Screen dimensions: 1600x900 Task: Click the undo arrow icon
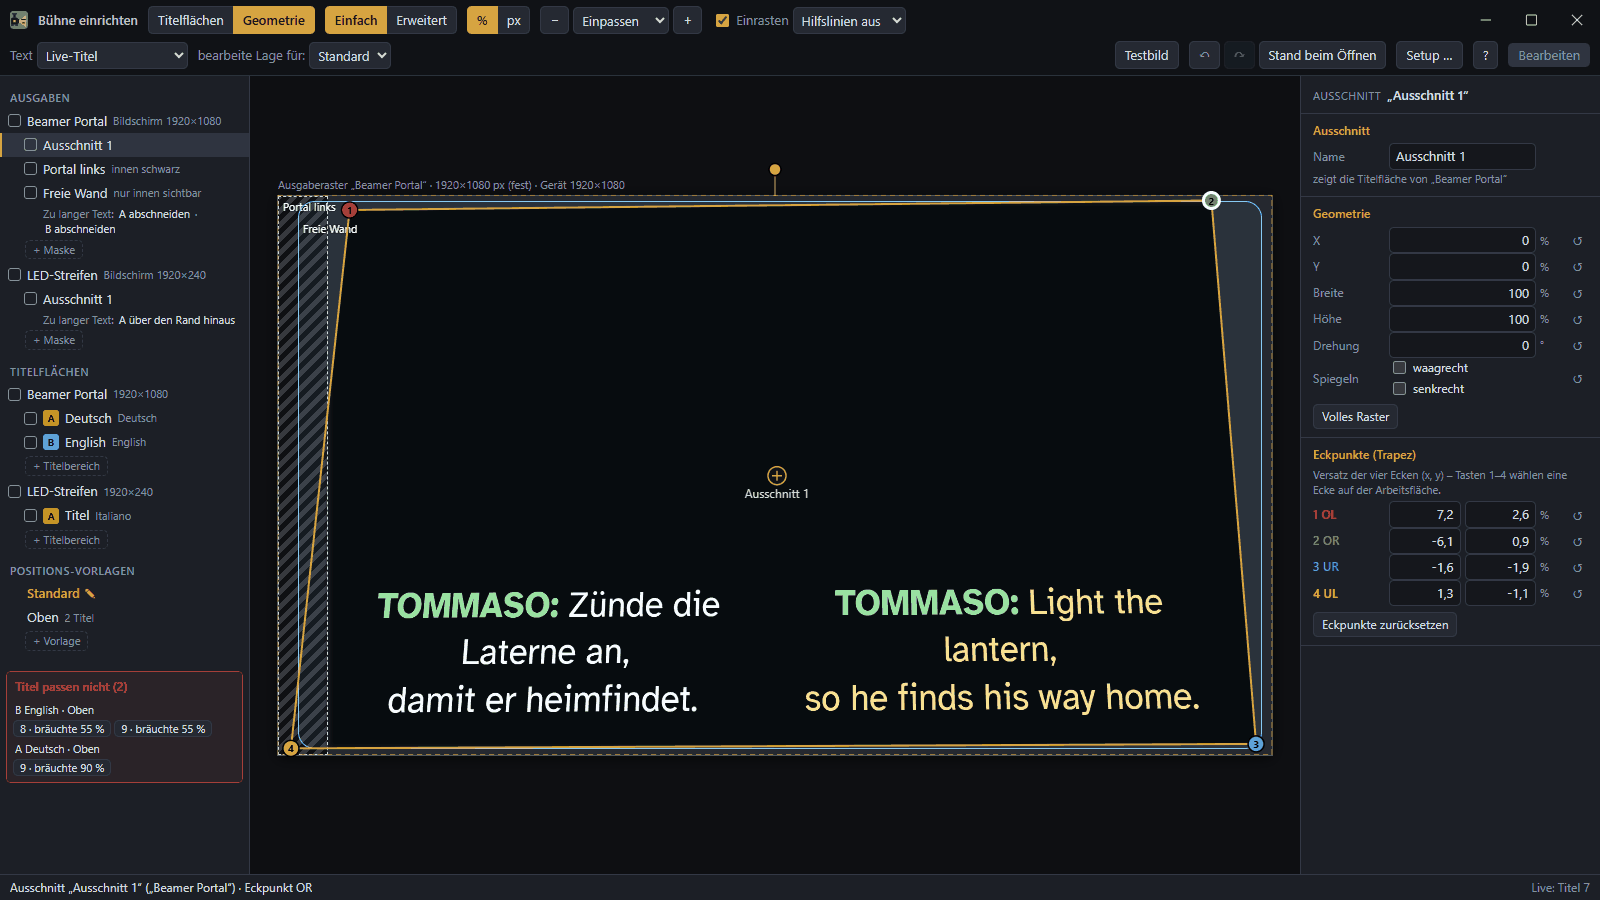(x=1204, y=56)
